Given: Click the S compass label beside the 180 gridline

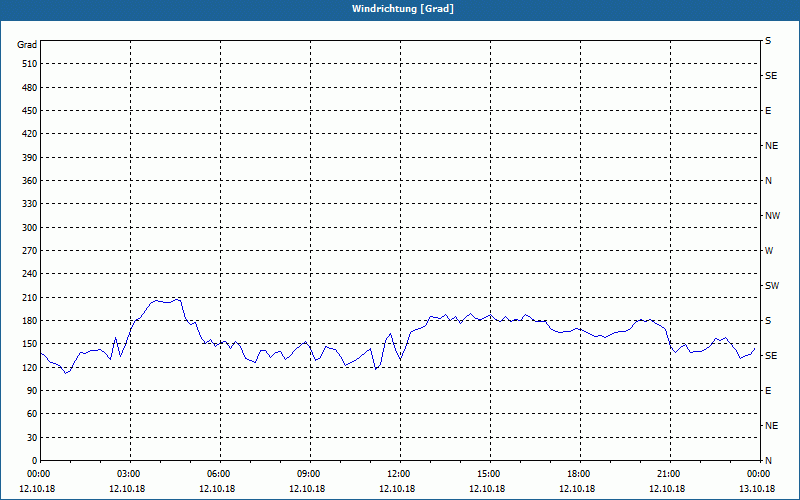Looking at the screenshot, I should pyautogui.click(x=768, y=321).
